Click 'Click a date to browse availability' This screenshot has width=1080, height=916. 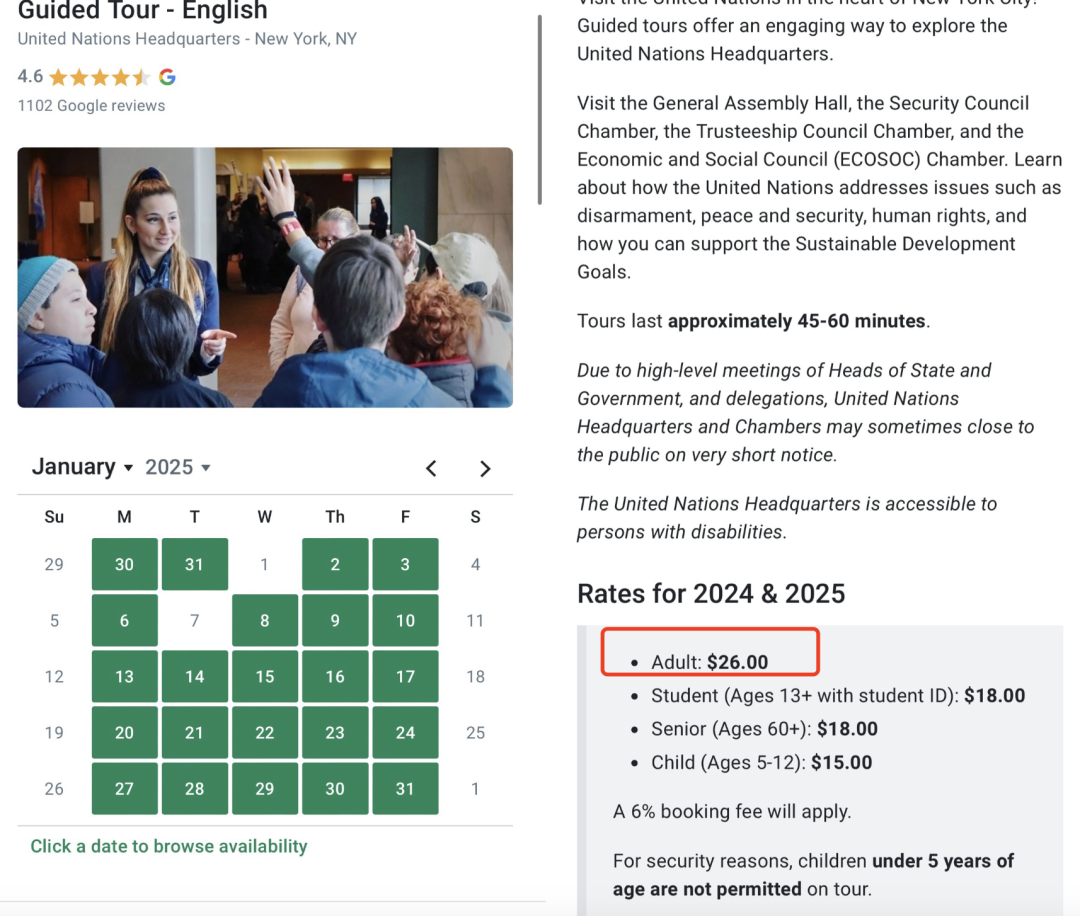tap(169, 846)
